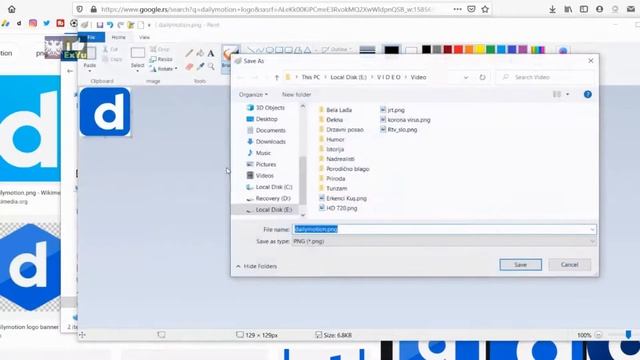
Task: Switch to the View tab in Paint
Action: pos(144,37)
